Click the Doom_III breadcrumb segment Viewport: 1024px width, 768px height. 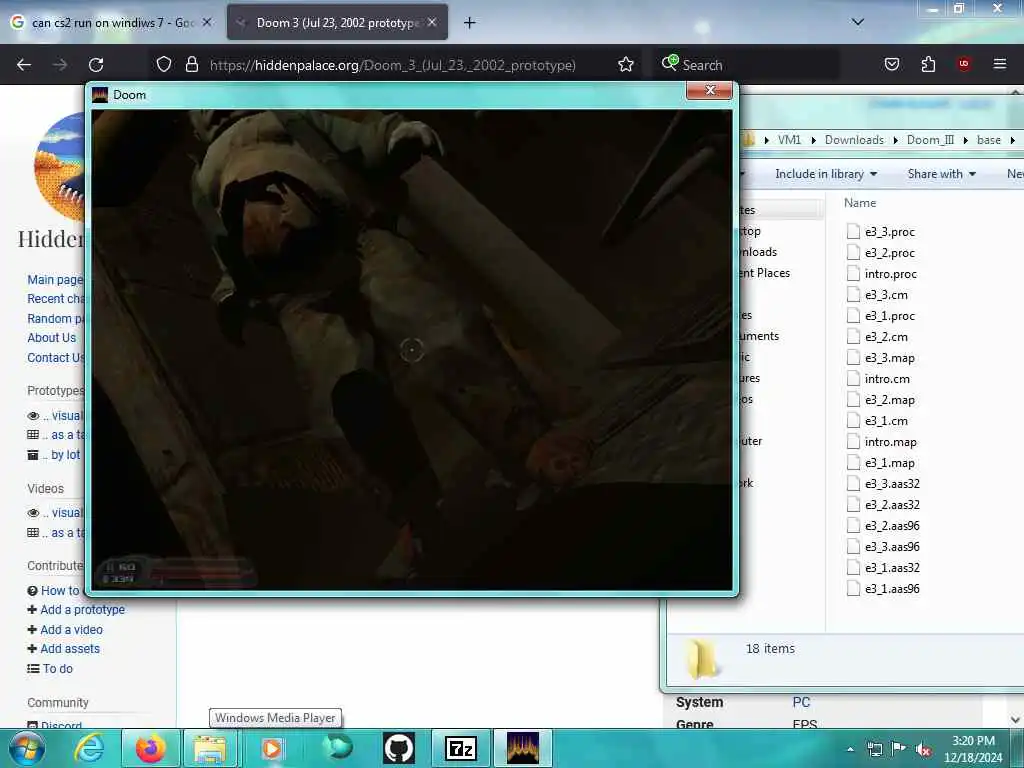(930, 140)
